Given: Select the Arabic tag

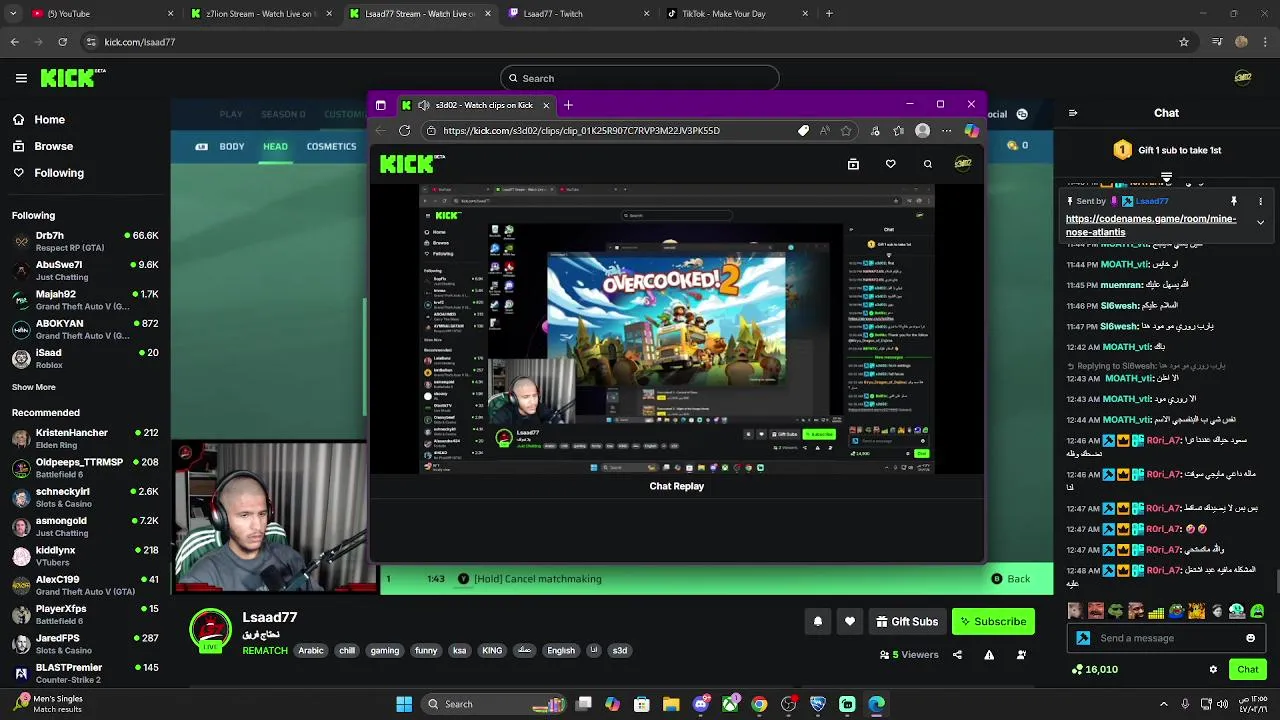Looking at the screenshot, I should 311,650.
